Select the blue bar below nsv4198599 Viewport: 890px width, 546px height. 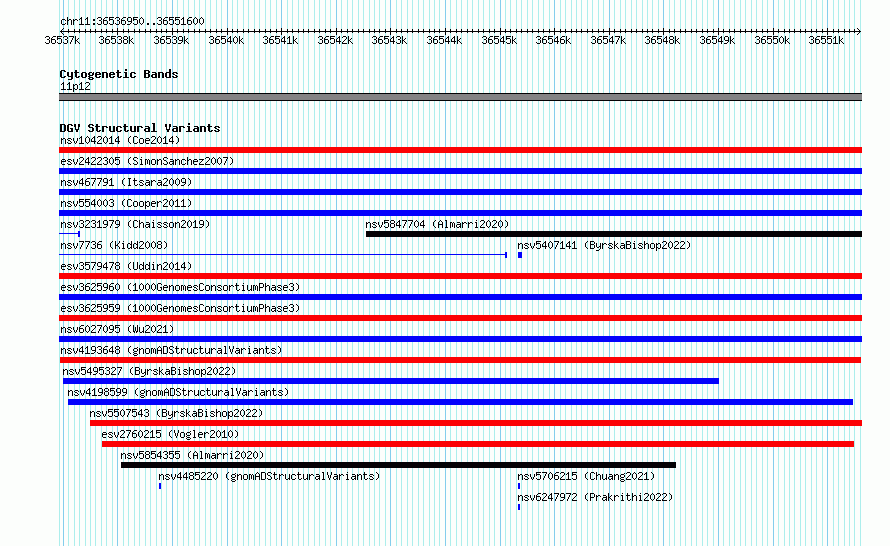460,402
